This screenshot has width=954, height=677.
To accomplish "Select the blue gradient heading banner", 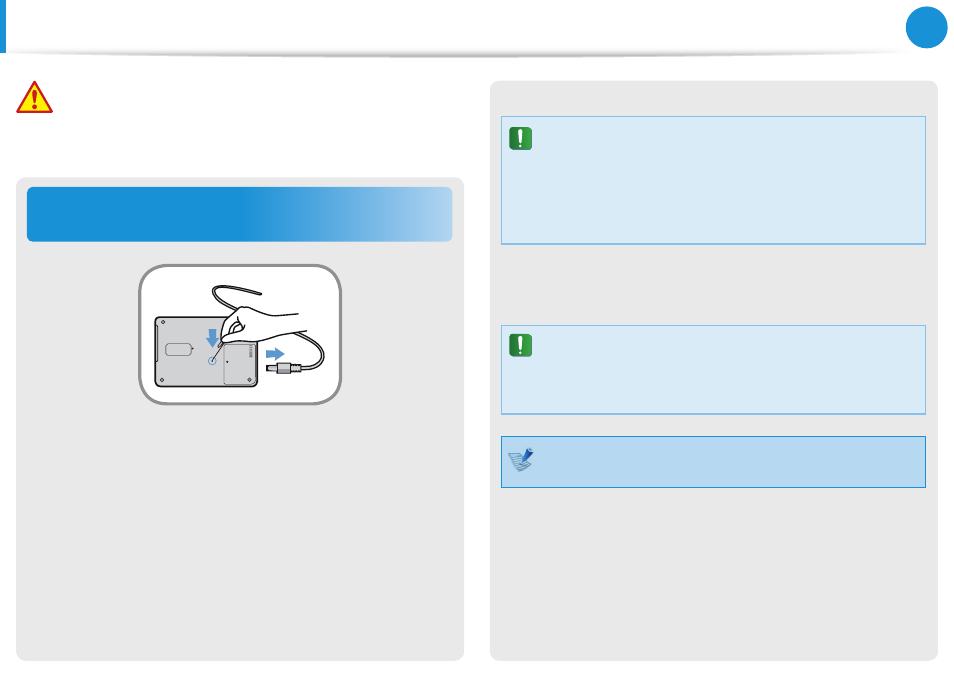I will (x=240, y=214).
